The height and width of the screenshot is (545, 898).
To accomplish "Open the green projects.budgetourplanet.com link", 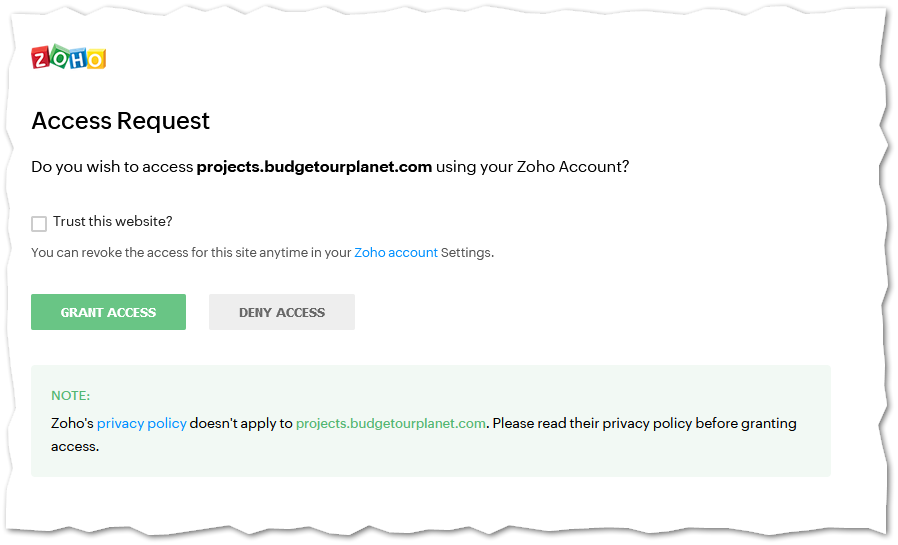I will (x=391, y=423).
